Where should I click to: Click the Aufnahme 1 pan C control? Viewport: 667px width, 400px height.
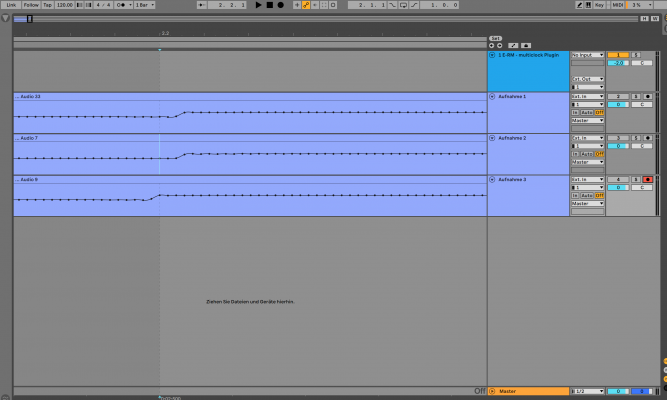(x=642, y=105)
